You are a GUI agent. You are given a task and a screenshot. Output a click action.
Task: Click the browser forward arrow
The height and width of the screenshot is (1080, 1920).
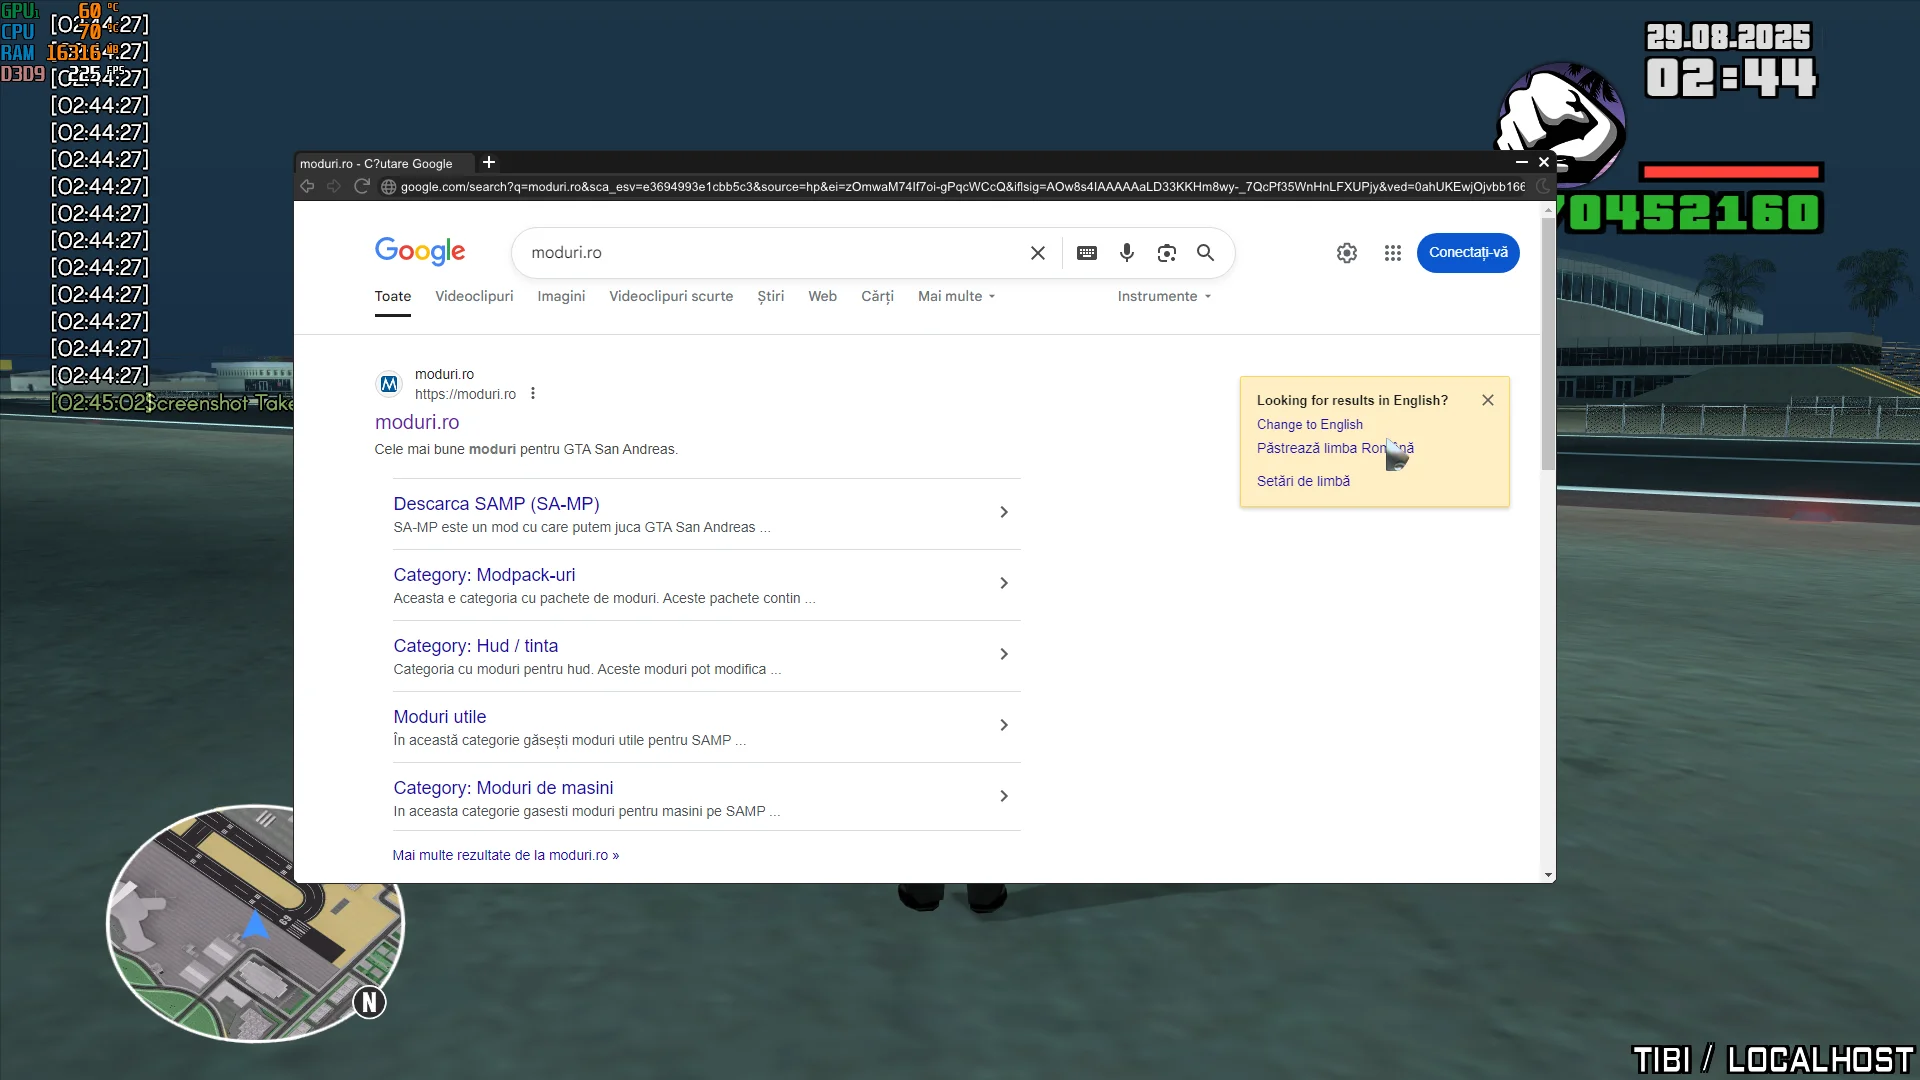point(334,186)
